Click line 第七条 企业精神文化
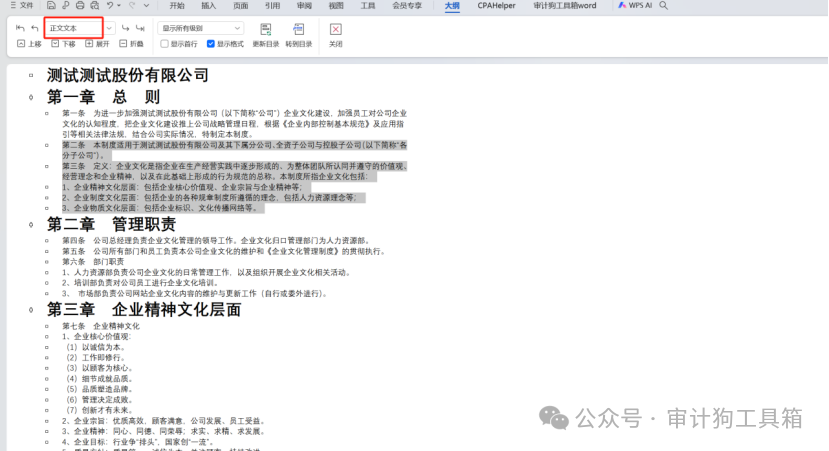 point(101,326)
